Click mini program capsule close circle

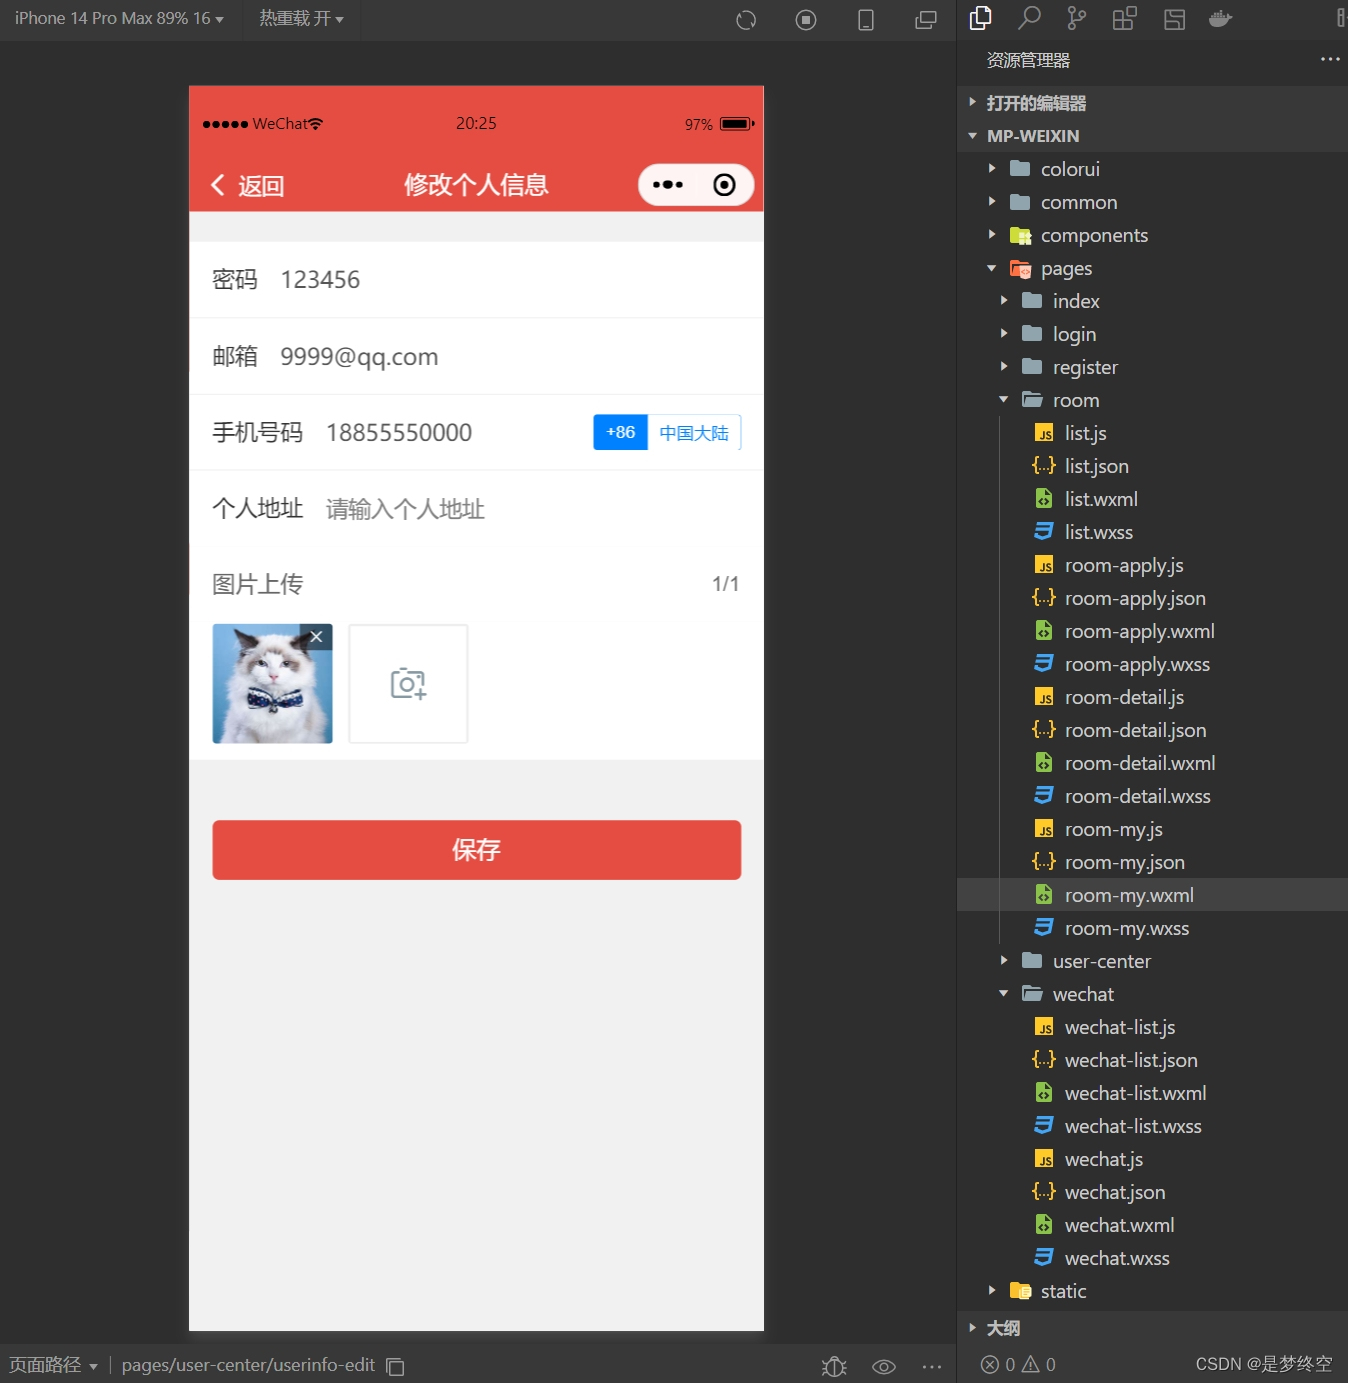coord(724,185)
